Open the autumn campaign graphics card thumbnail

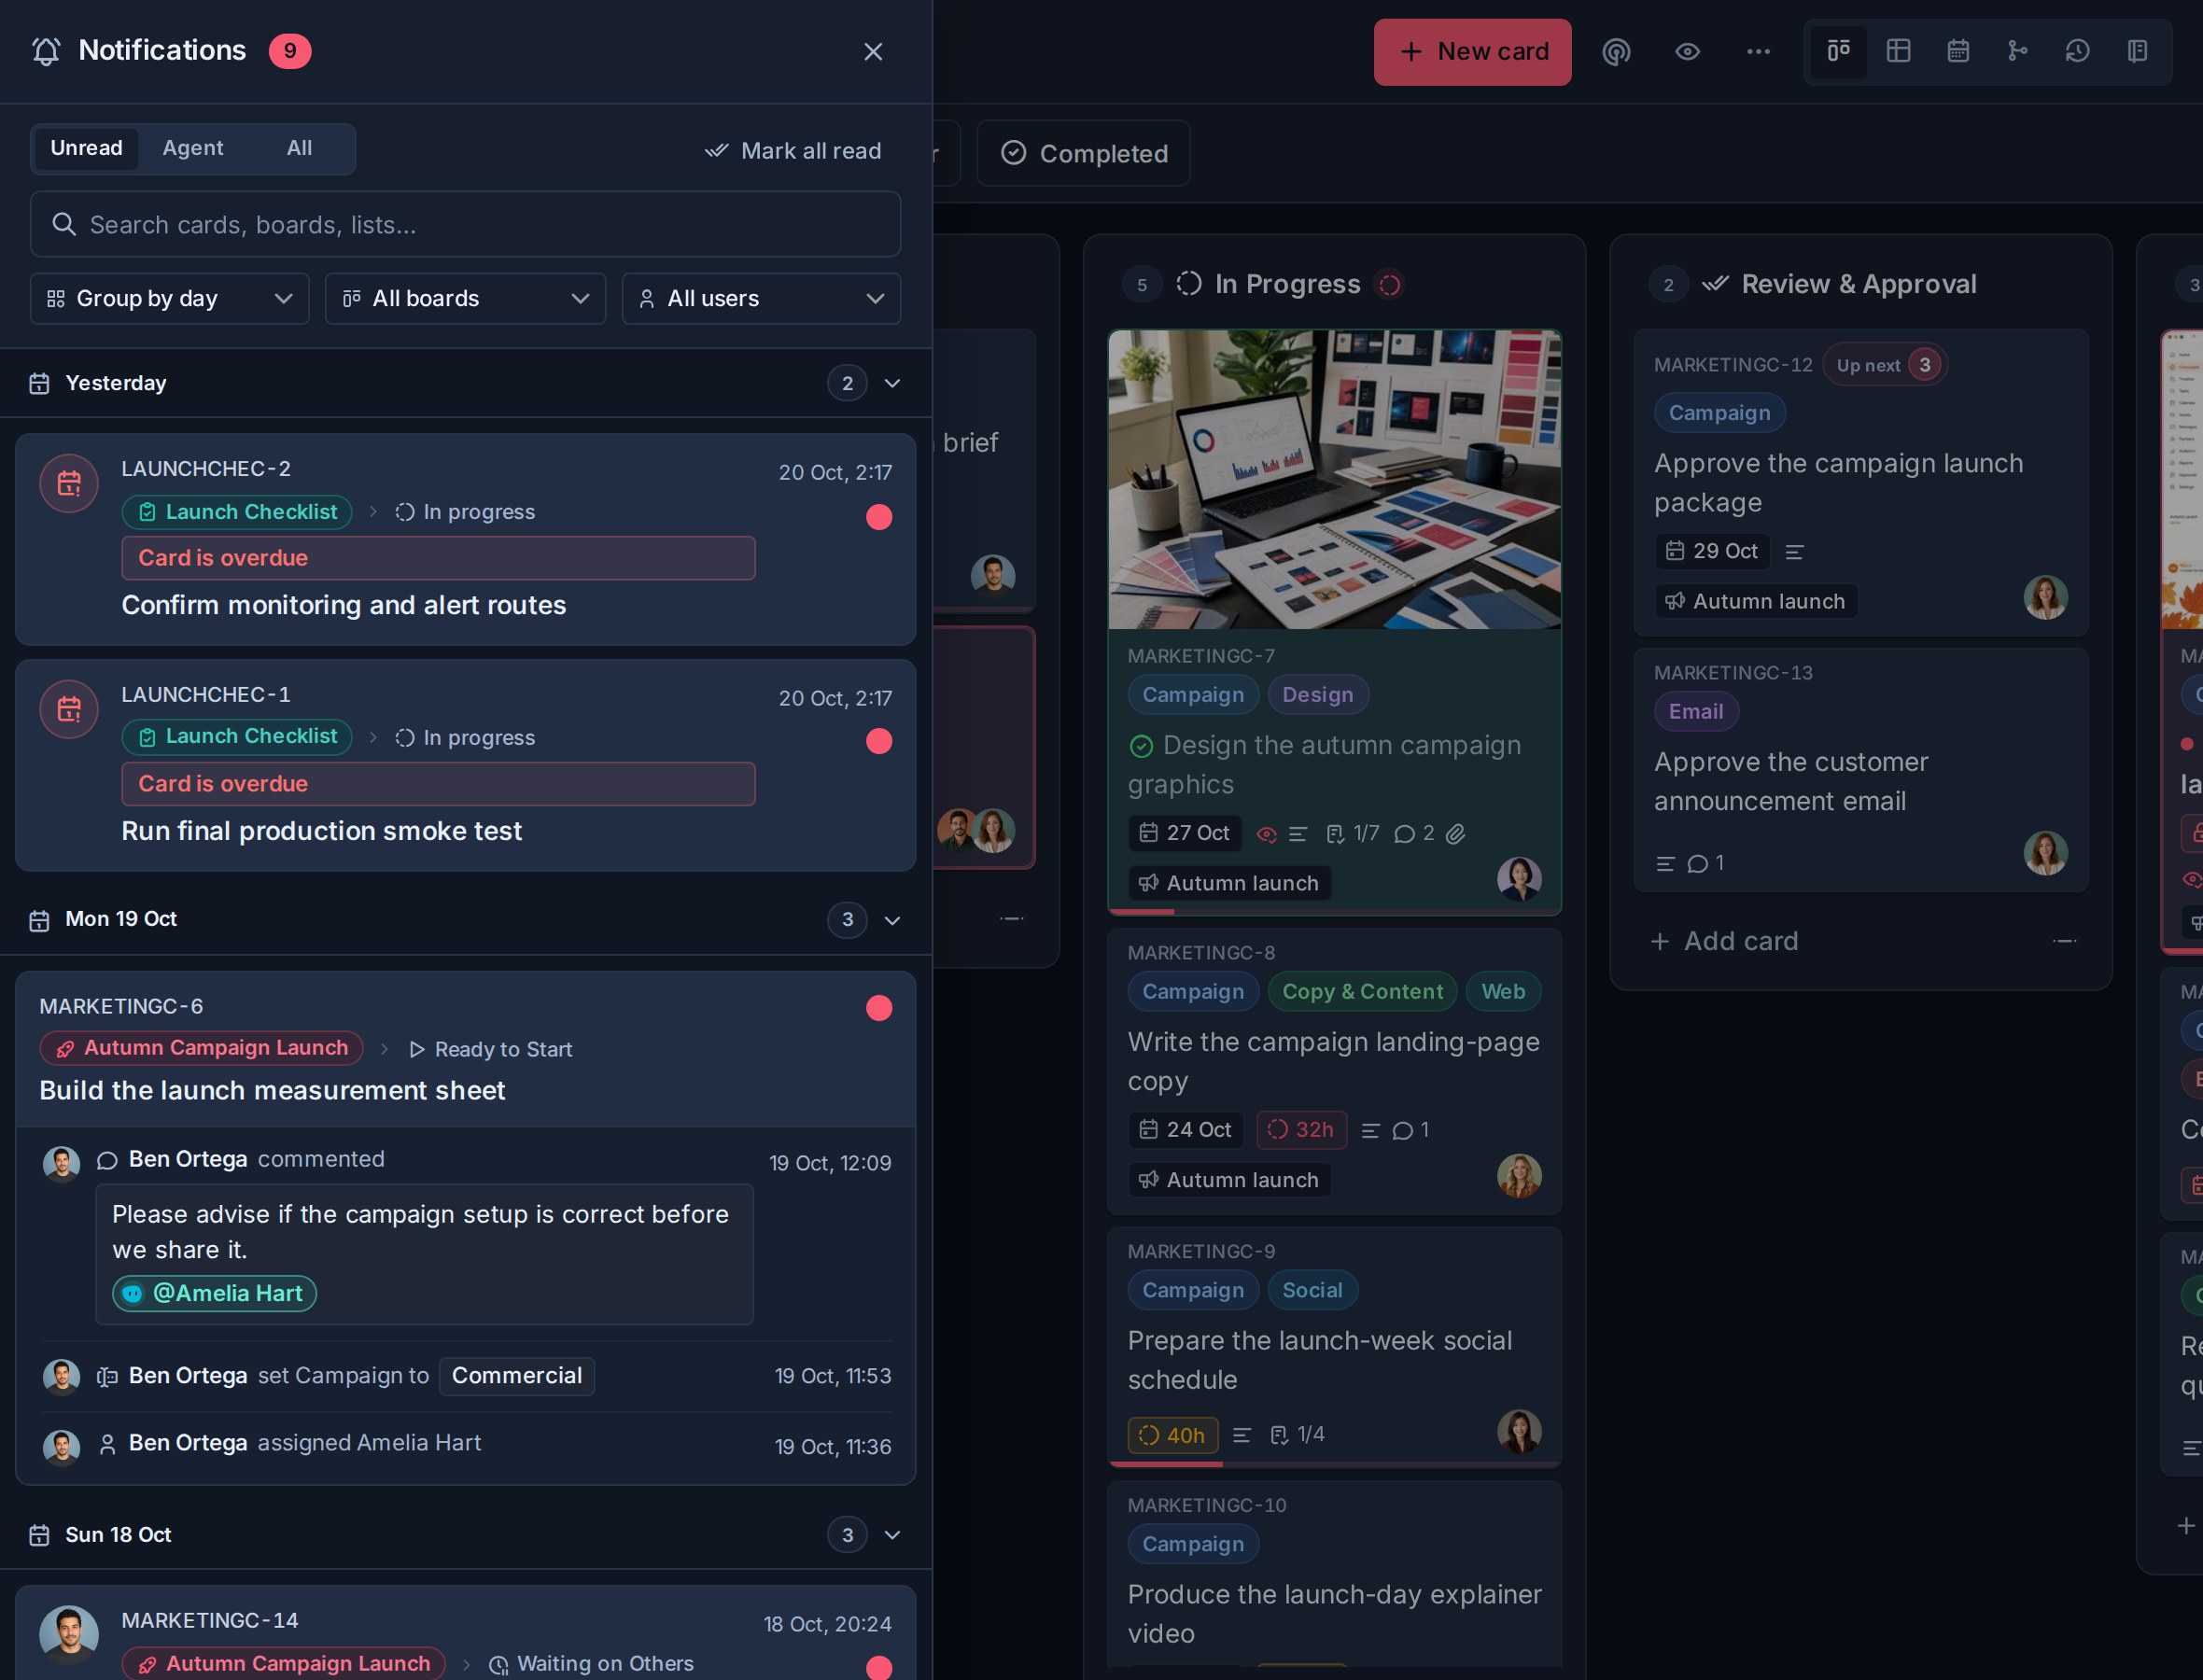(1333, 479)
